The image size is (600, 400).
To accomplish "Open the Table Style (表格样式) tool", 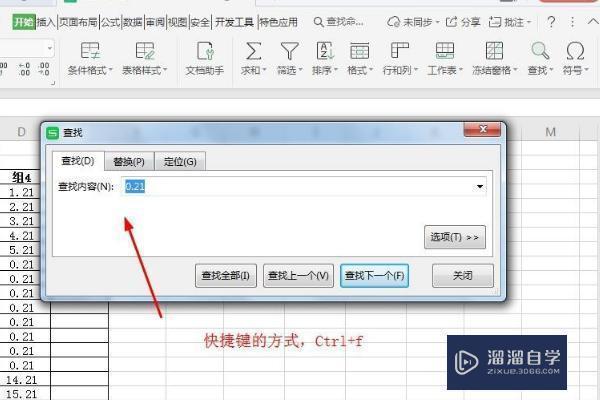I will pos(145,51).
